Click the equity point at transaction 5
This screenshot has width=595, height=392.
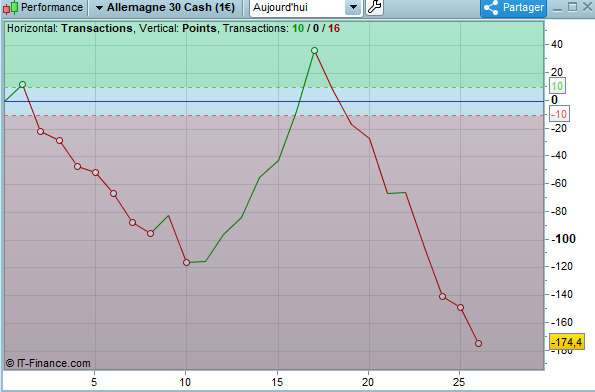(x=96, y=173)
